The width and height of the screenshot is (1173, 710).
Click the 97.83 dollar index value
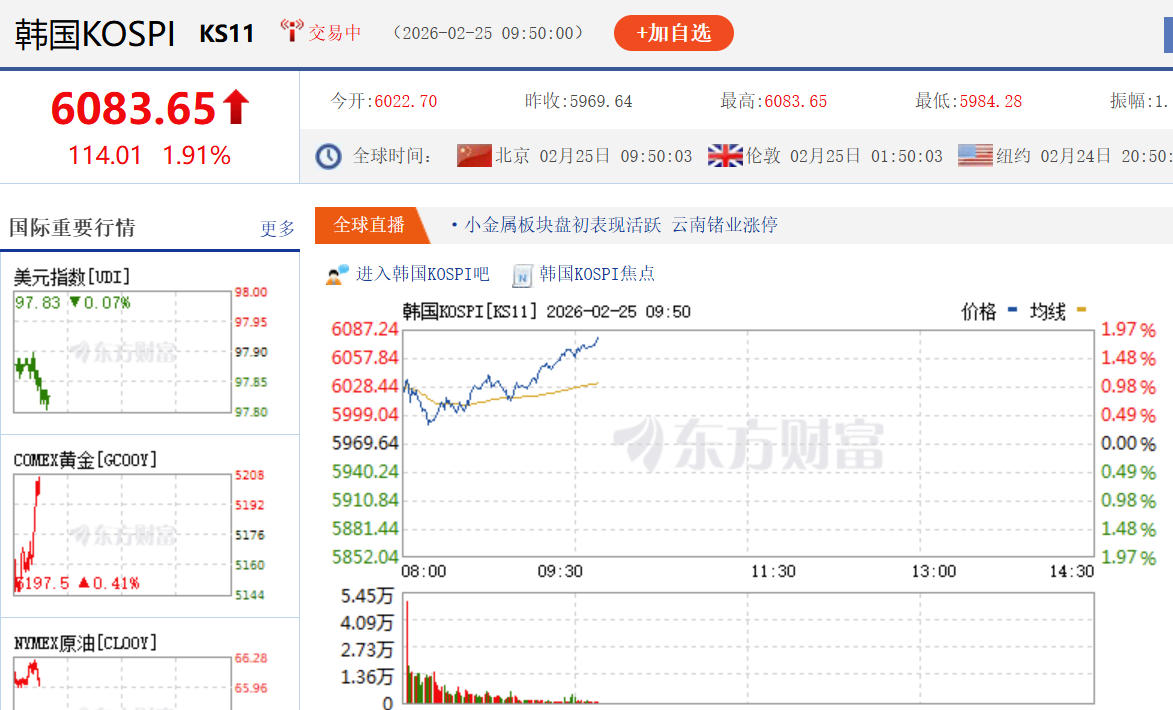point(37,303)
